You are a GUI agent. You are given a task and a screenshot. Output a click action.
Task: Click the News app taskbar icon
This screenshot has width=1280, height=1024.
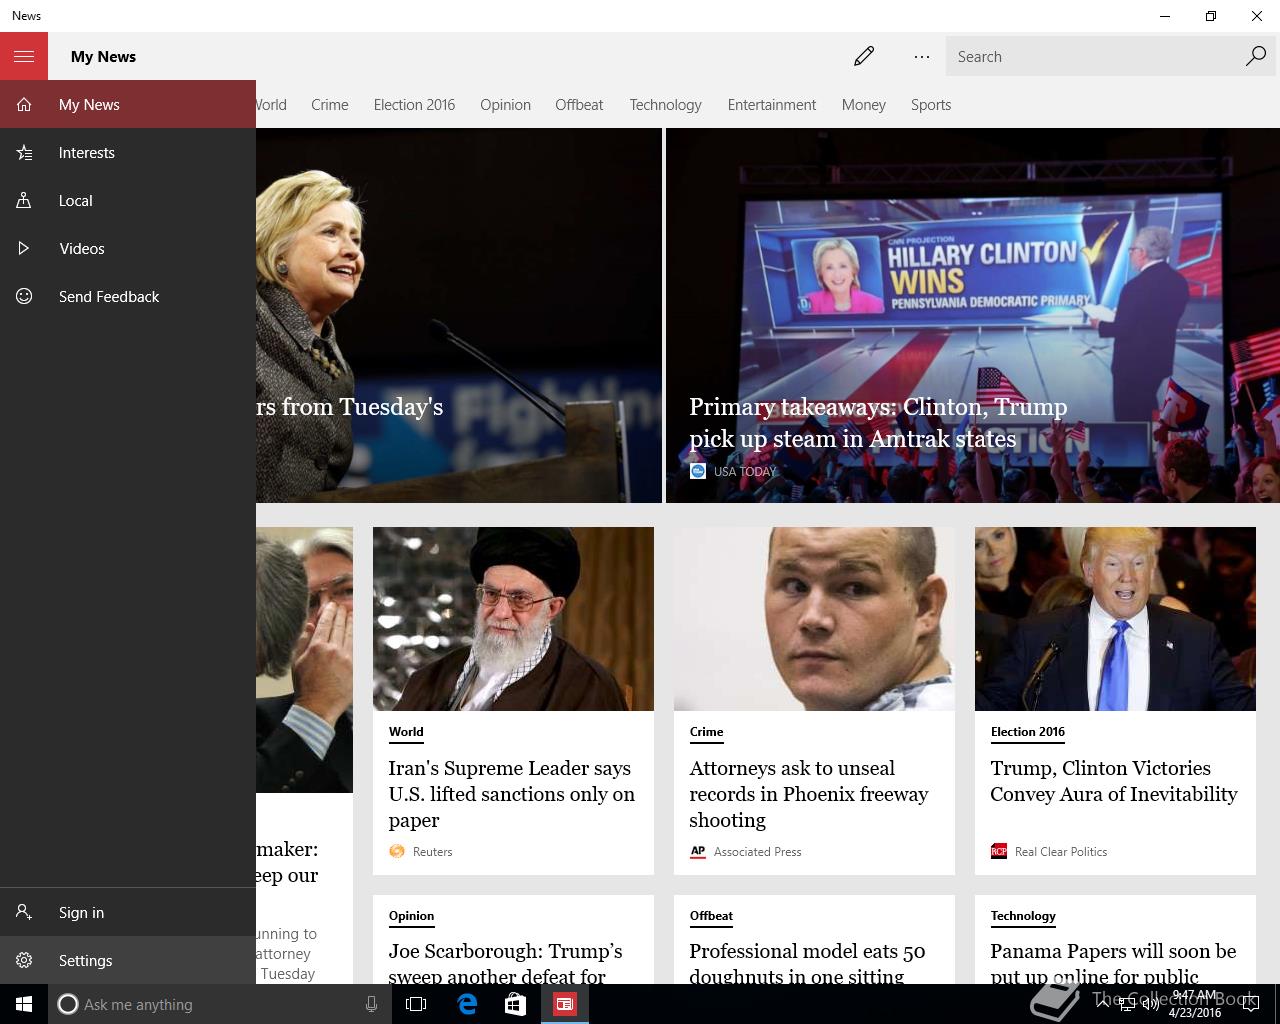pos(565,1004)
